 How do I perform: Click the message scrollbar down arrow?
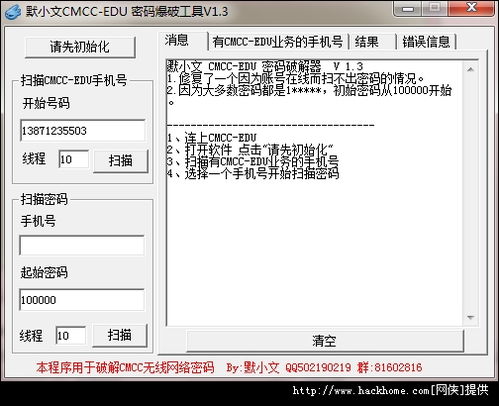(x=470, y=317)
